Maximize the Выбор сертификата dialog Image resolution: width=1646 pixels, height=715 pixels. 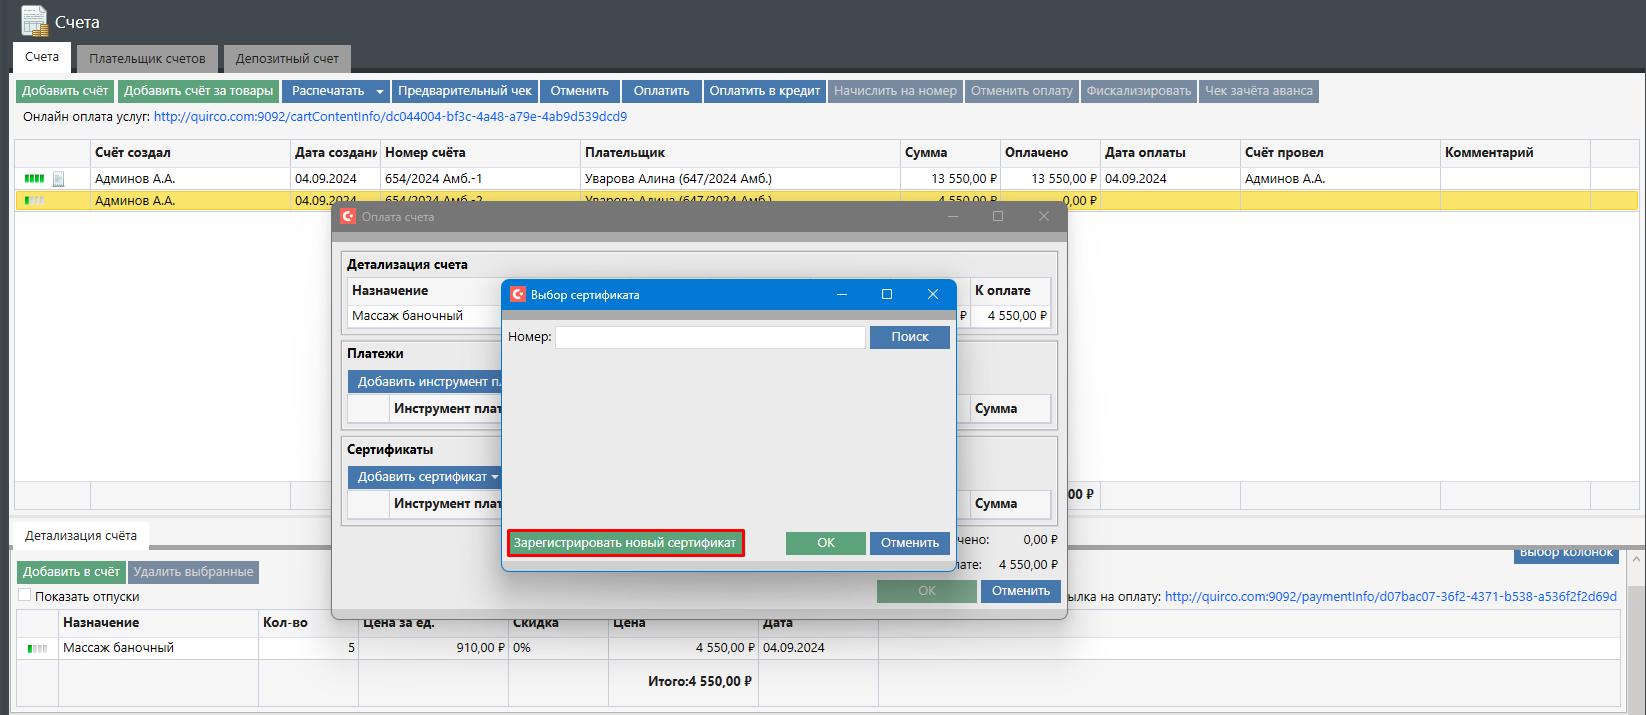(x=886, y=294)
